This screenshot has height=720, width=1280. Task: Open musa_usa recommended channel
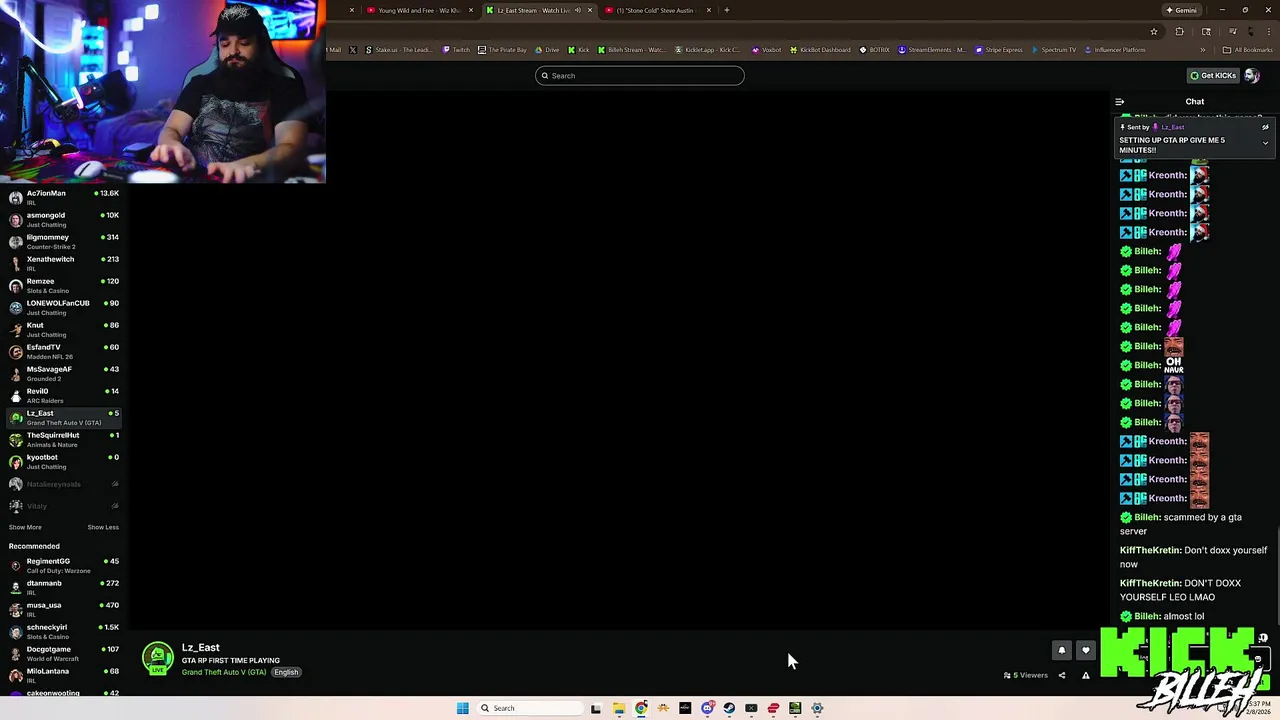point(62,609)
